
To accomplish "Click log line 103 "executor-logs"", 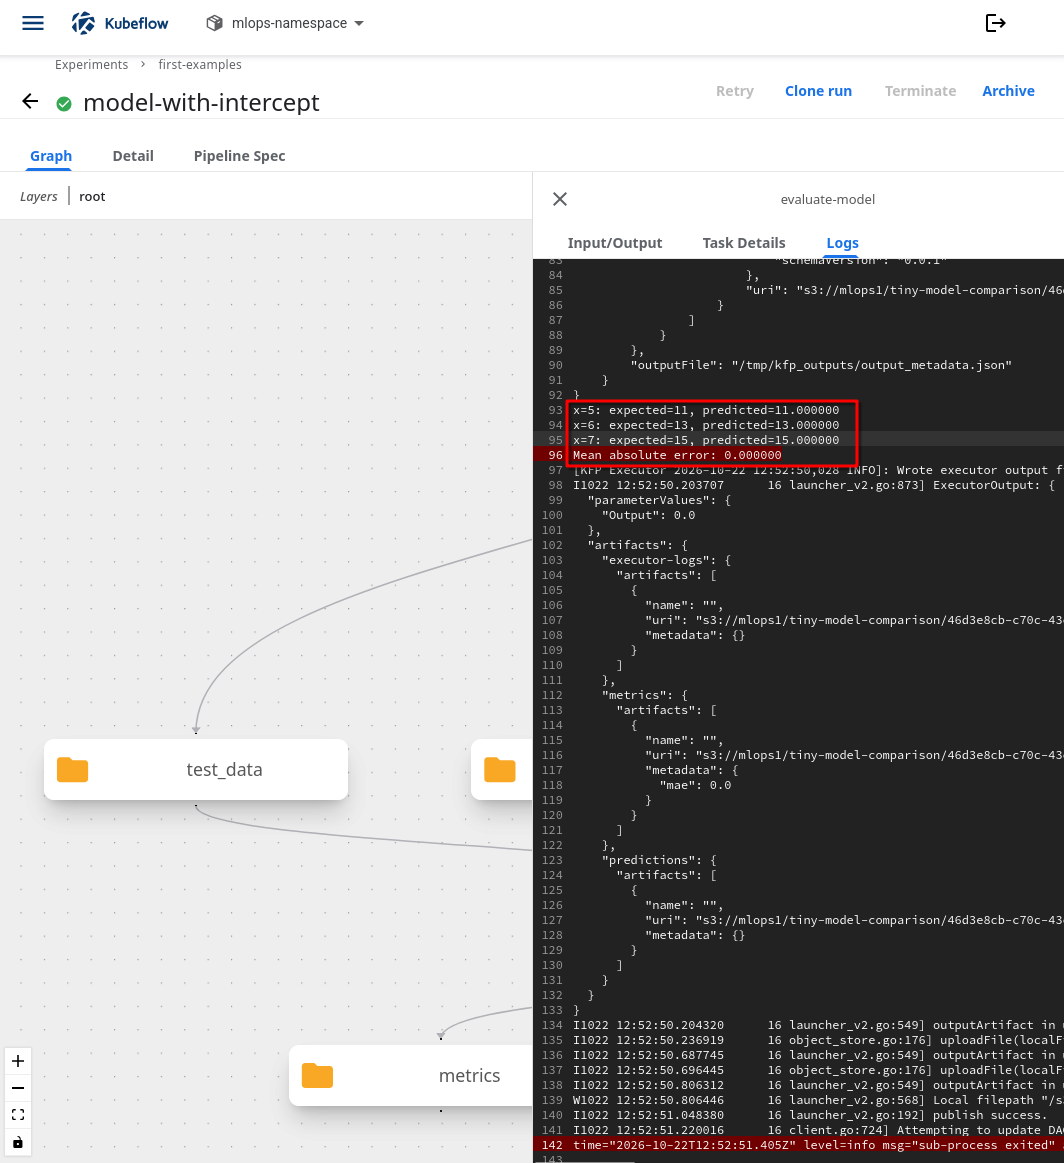I will click(x=667, y=560).
